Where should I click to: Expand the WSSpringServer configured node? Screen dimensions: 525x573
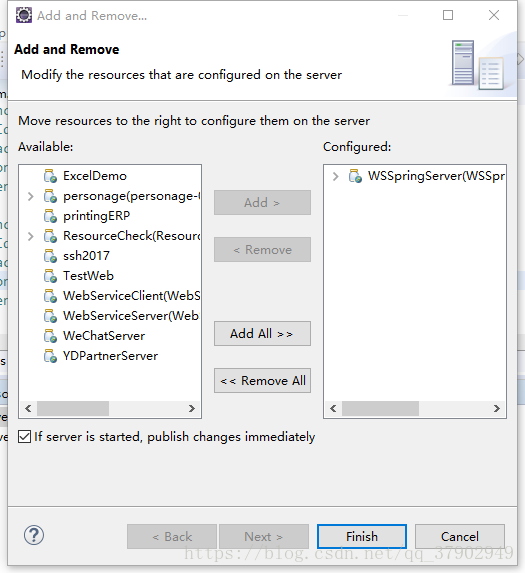[335, 177]
